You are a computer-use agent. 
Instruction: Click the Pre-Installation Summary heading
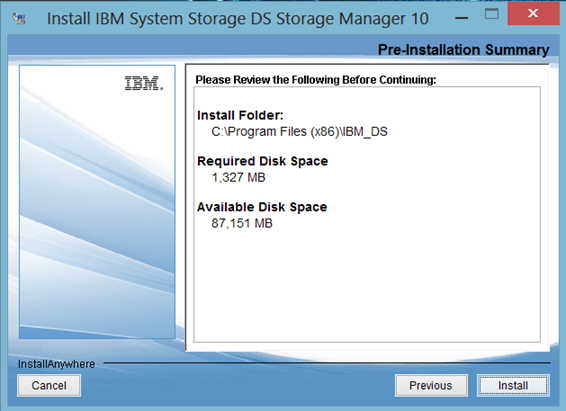tap(463, 50)
